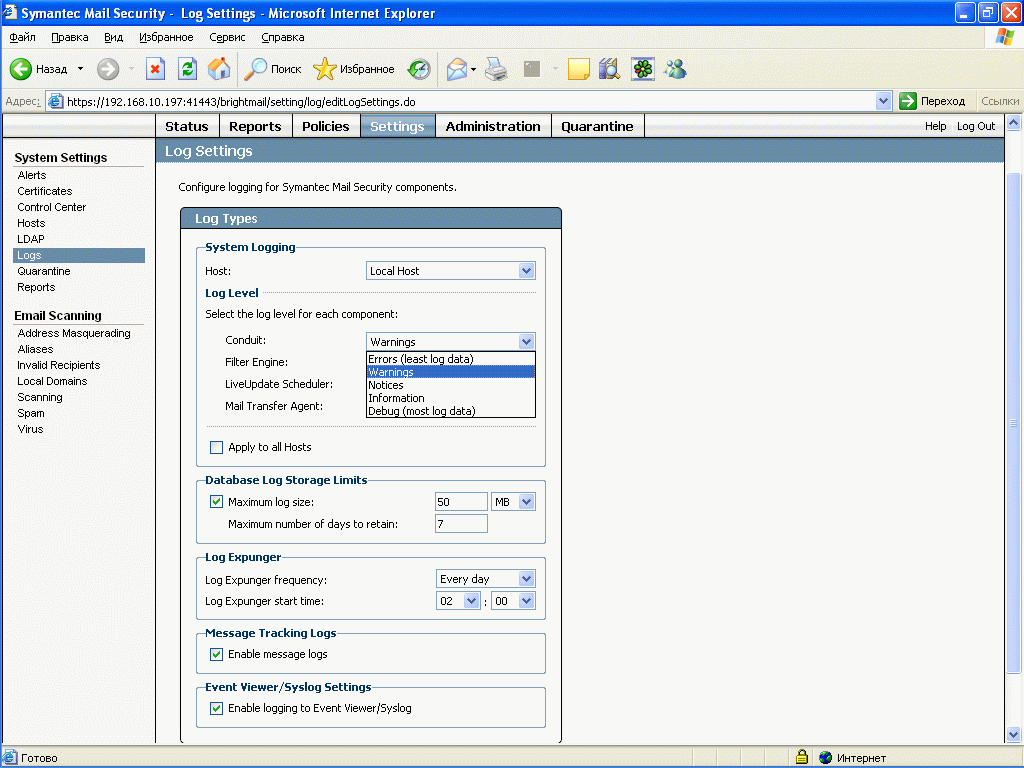Select Debug (most log data) option
The height and width of the screenshot is (768, 1024).
pyautogui.click(x=421, y=411)
